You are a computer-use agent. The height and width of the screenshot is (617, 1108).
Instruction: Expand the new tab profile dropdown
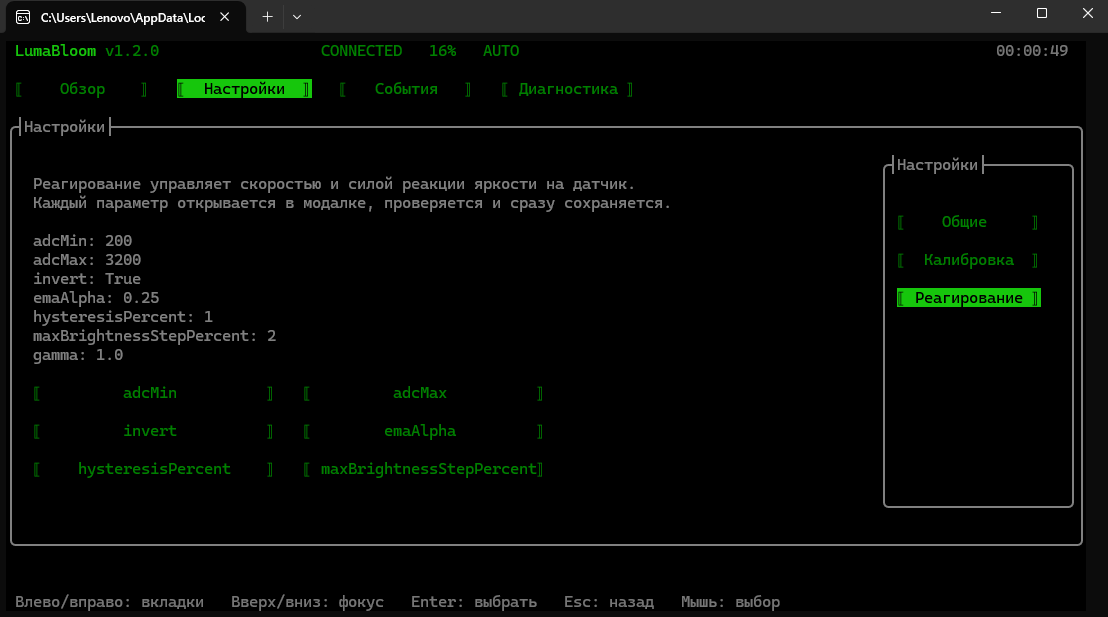click(x=297, y=17)
